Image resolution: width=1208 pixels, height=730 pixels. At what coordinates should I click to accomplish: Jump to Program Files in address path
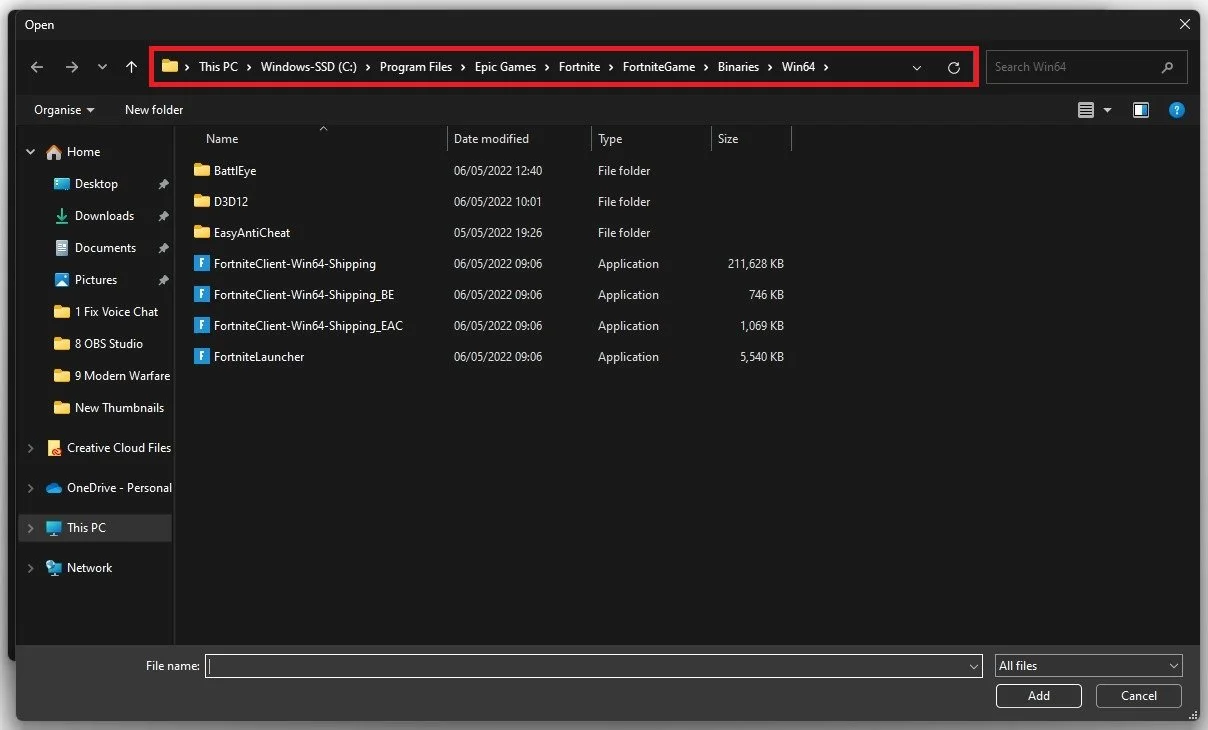coord(416,67)
